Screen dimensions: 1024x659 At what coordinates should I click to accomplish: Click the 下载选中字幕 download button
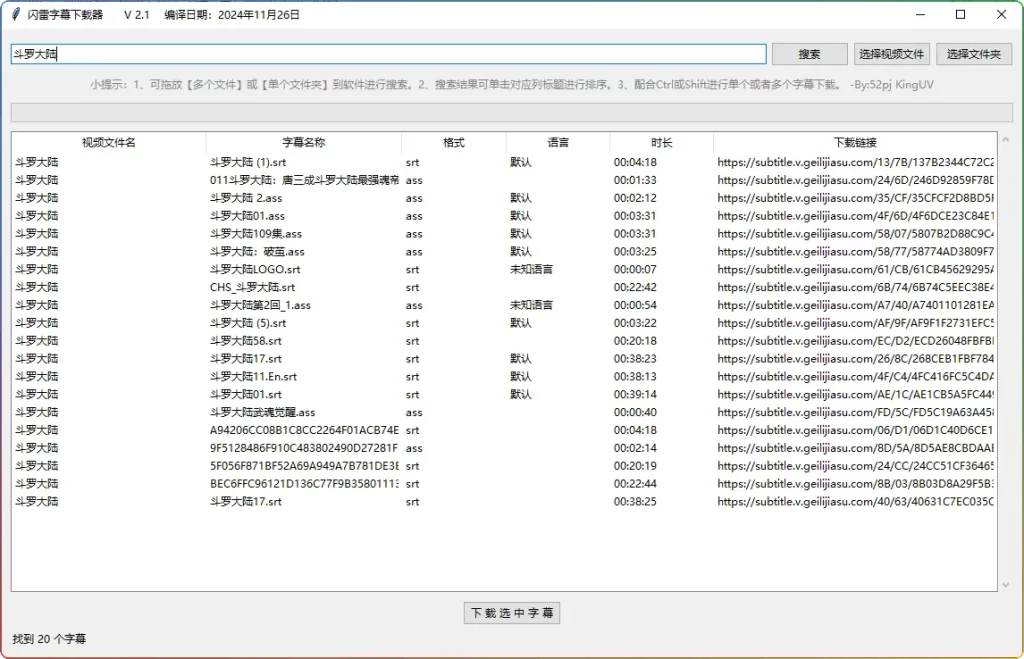click(x=512, y=613)
